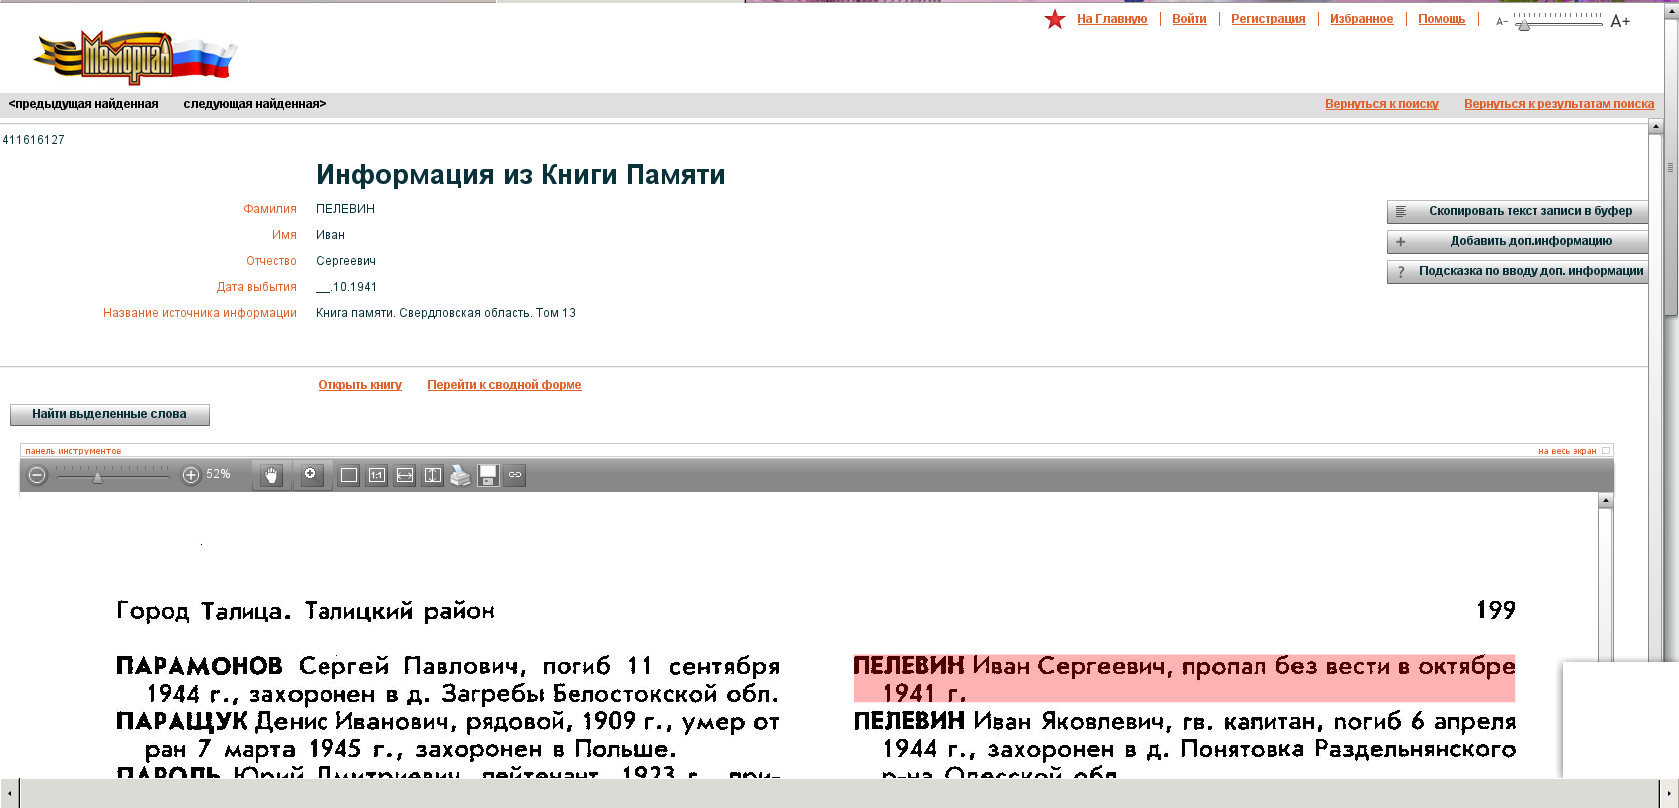Save the page using the floppy disk icon
Image resolution: width=1679 pixels, height=808 pixels.
[x=488, y=475]
